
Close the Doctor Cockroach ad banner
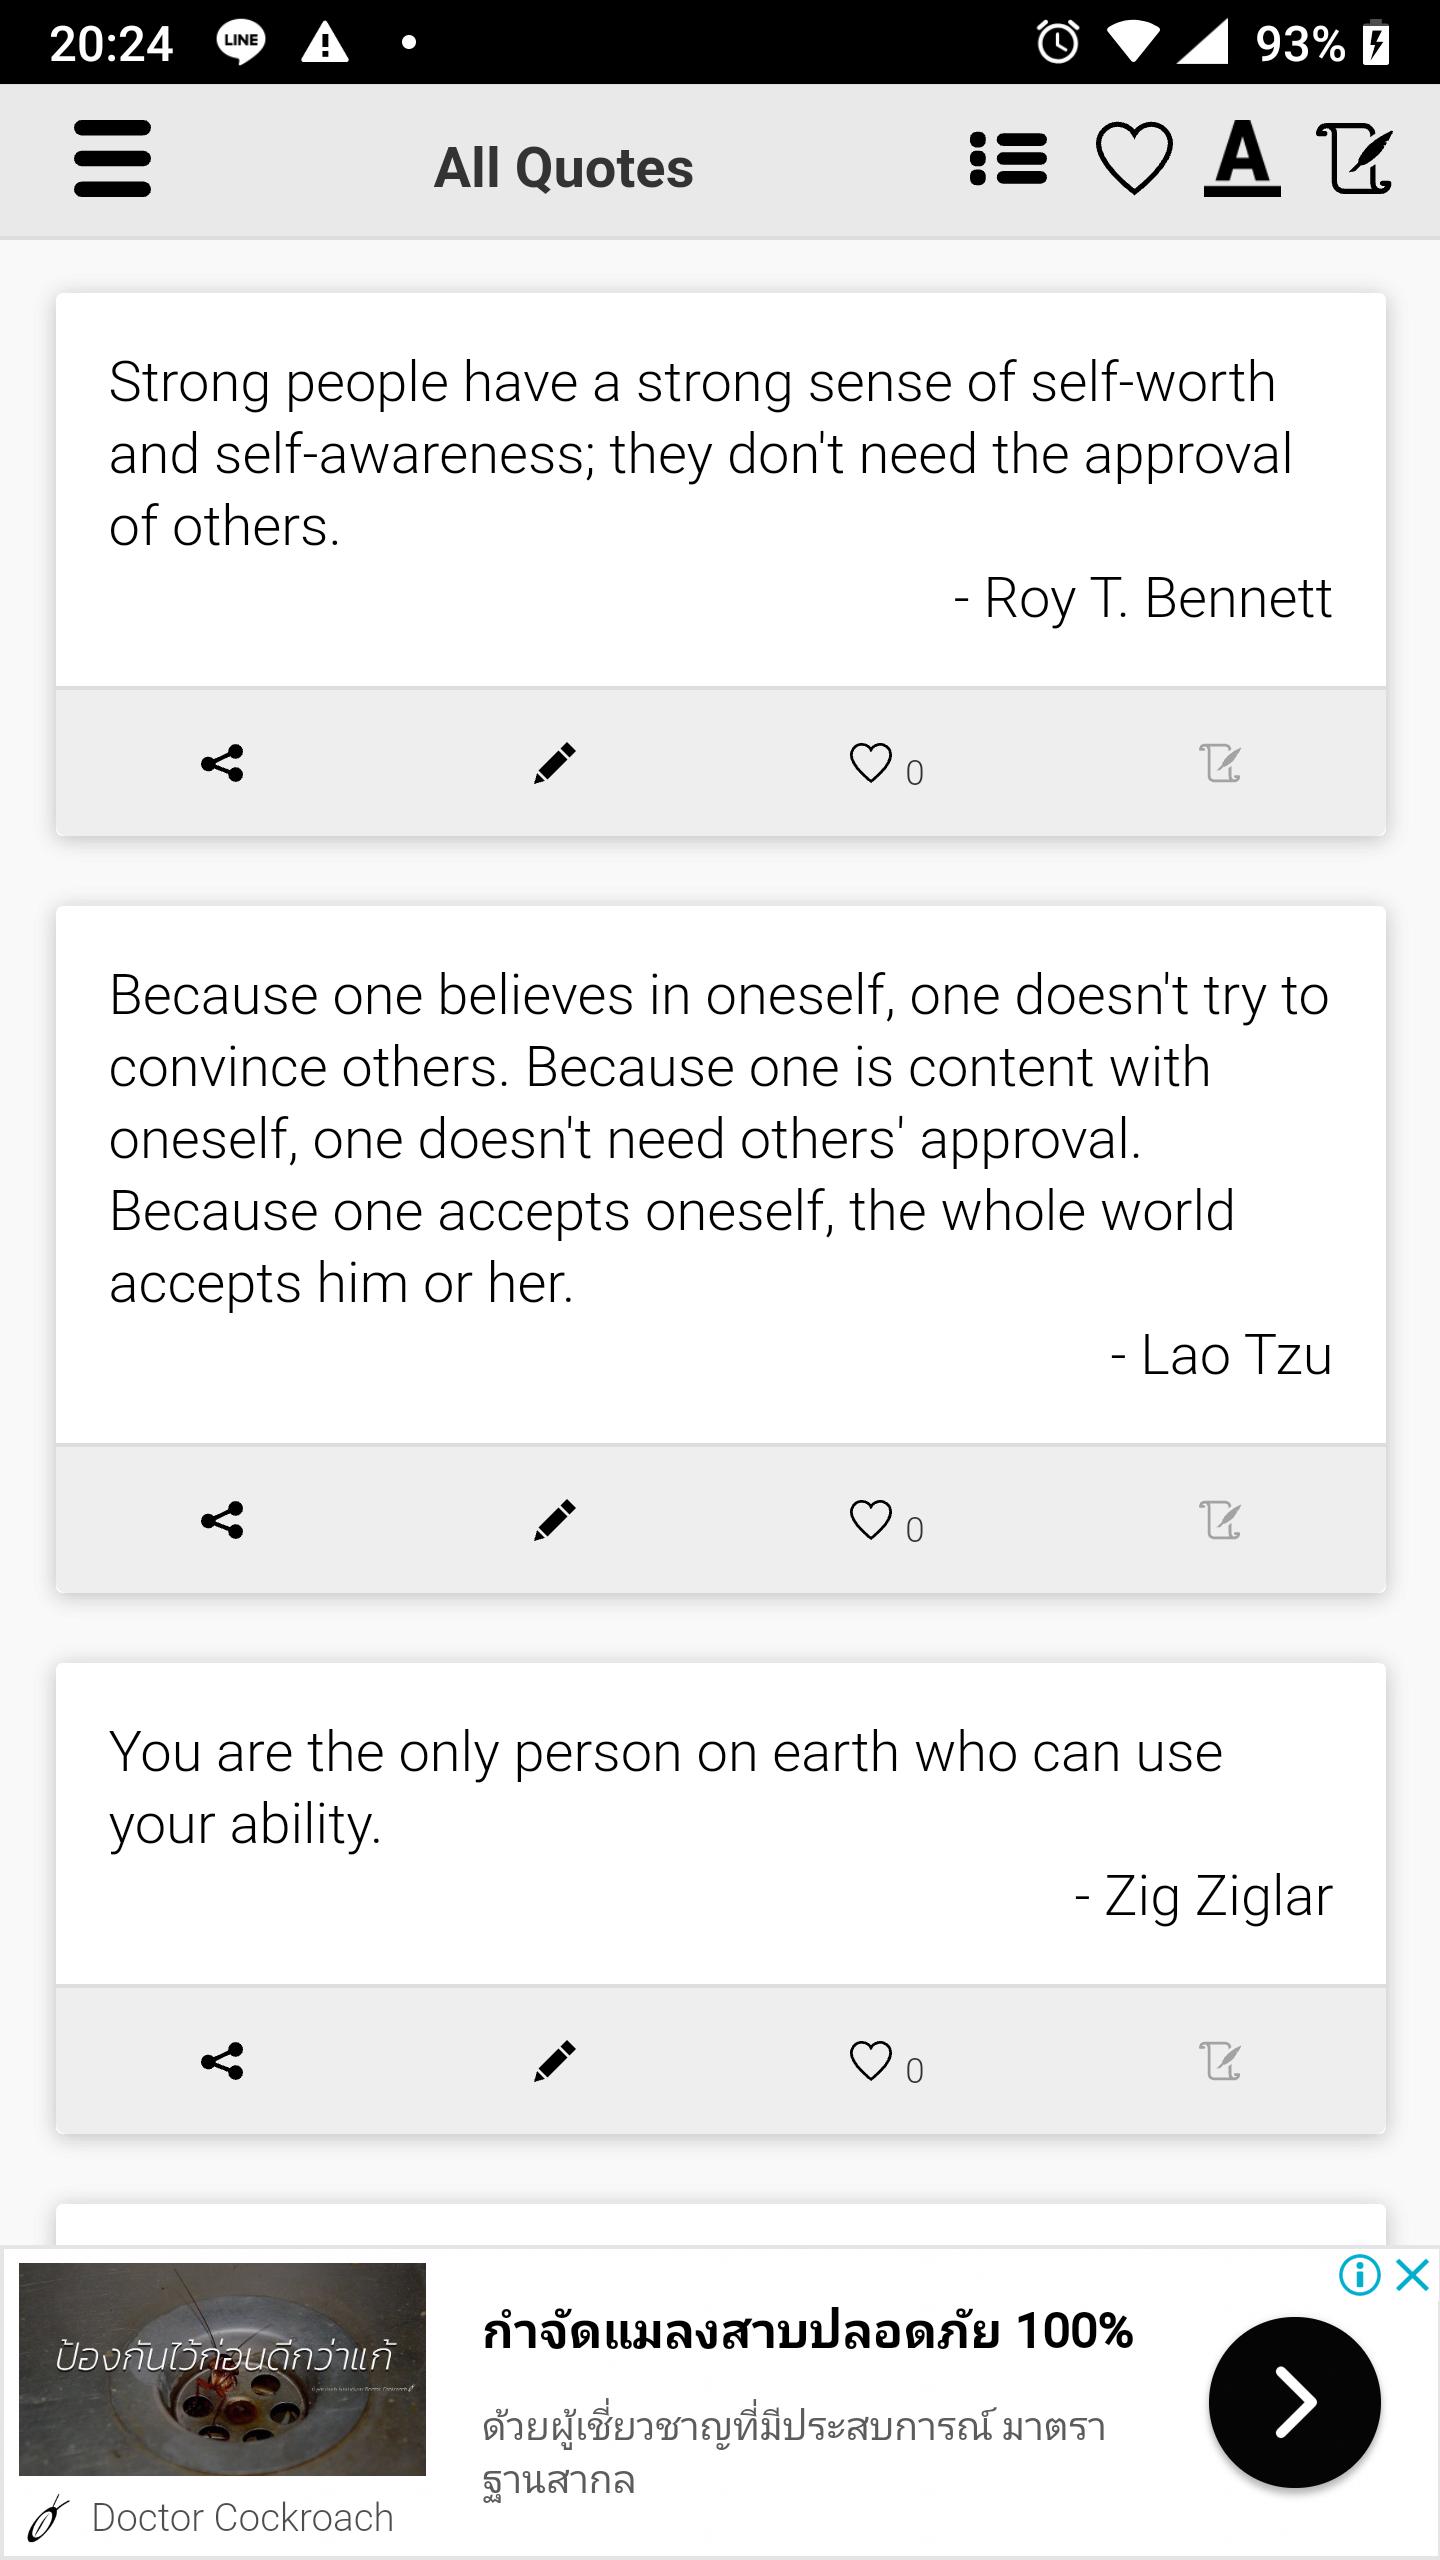[1412, 2275]
